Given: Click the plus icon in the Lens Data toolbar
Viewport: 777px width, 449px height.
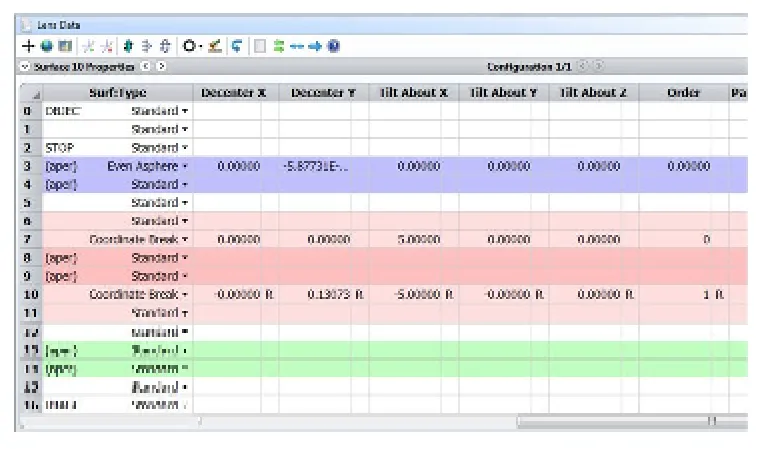Looking at the screenshot, I should (28, 46).
